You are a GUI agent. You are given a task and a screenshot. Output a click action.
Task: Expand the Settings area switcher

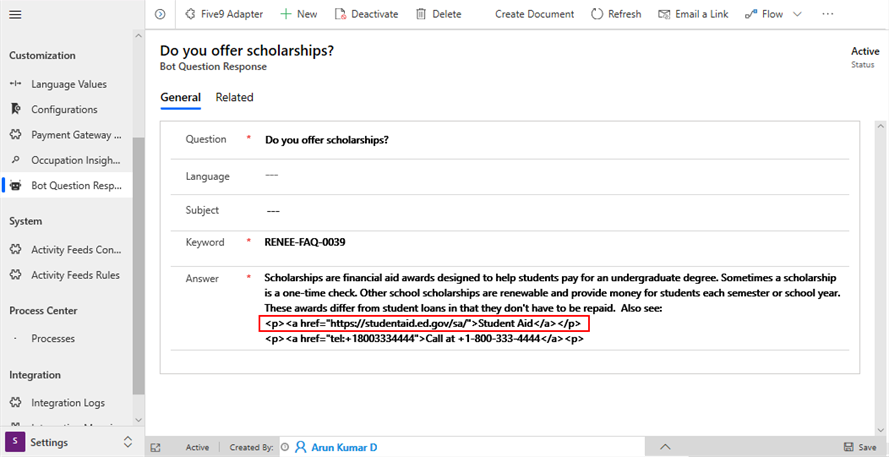[x=127, y=442]
